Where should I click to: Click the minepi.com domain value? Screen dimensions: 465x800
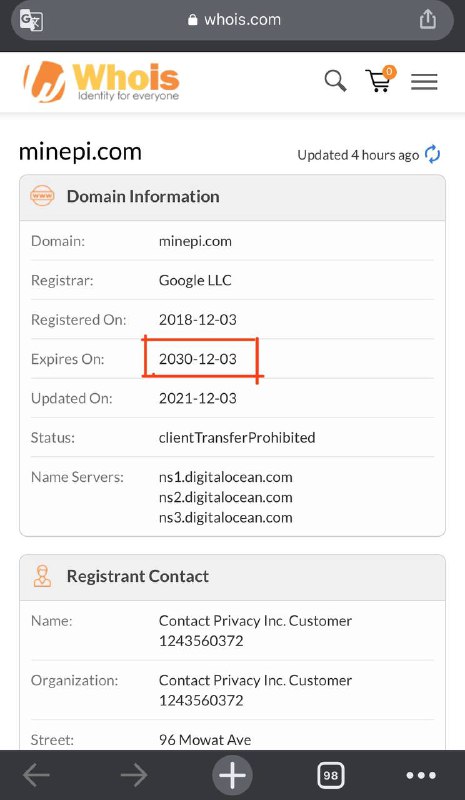(x=195, y=241)
